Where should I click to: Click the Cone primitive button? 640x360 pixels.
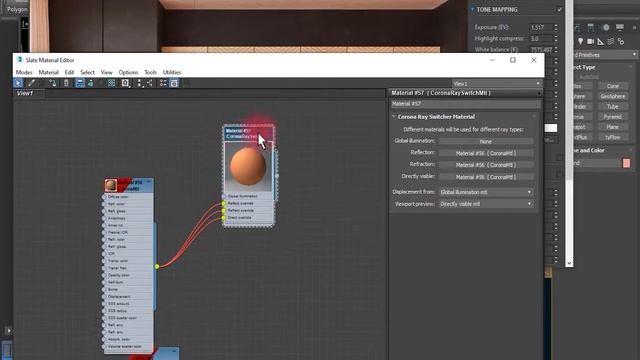tap(613, 86)
